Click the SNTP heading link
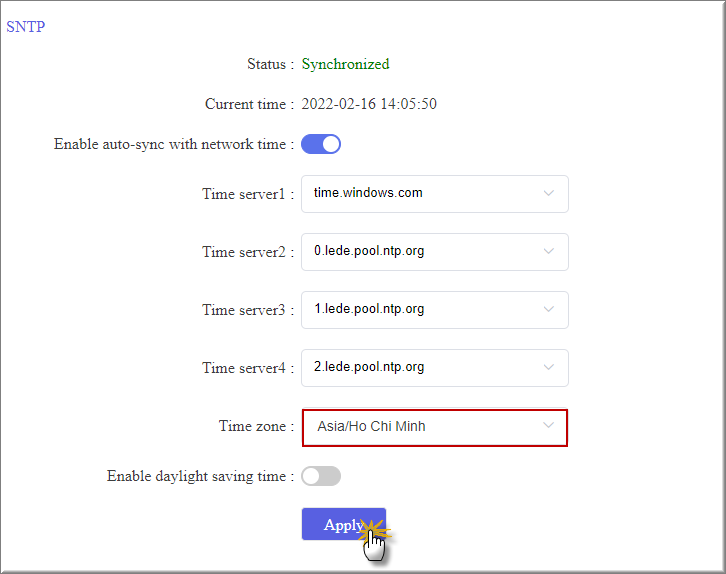Image resolution: width=726 pixels, height=574 pixels. click(25, 27)
